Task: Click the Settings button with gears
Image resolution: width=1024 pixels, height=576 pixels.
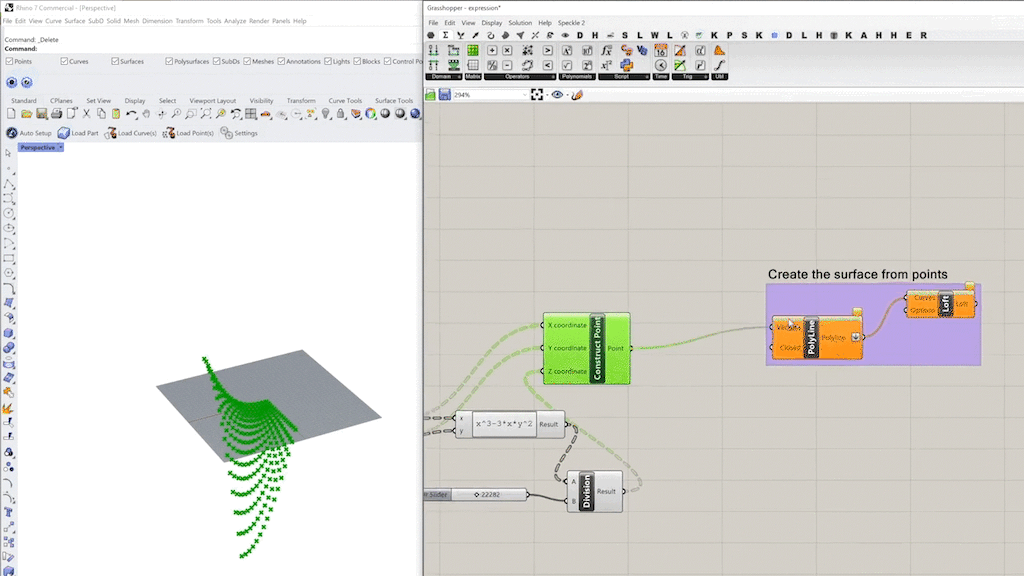Action: (239, 133)
